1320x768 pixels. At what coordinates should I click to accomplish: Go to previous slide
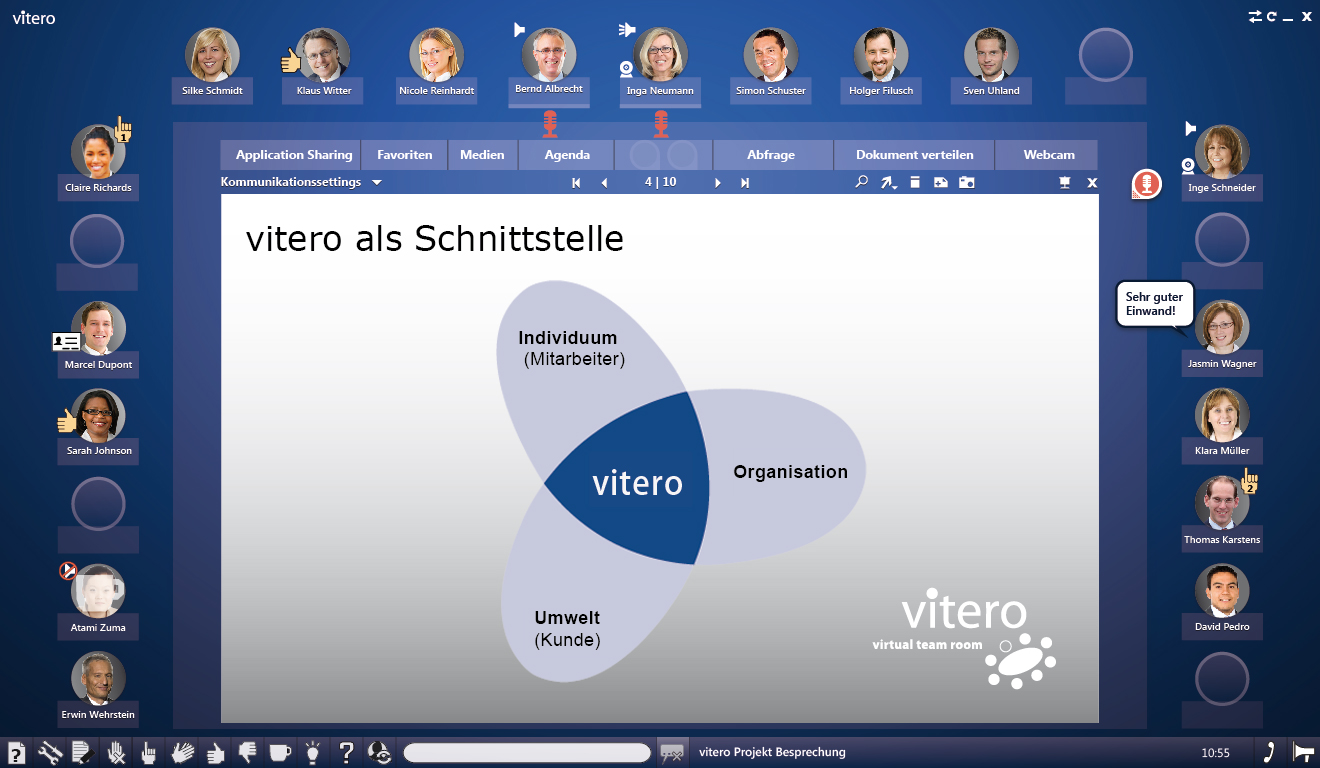tap(604, 183)
